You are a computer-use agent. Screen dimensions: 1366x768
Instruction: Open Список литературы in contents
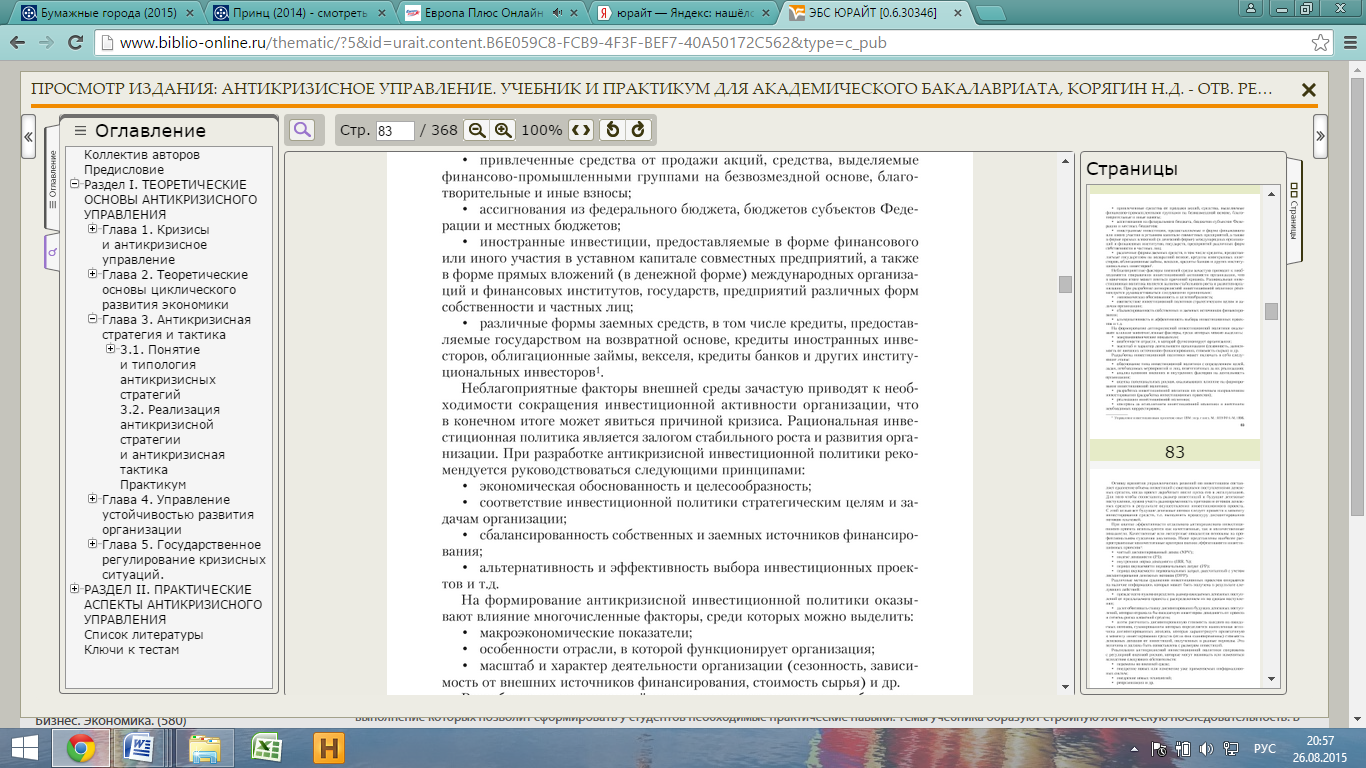pos(144,635)
